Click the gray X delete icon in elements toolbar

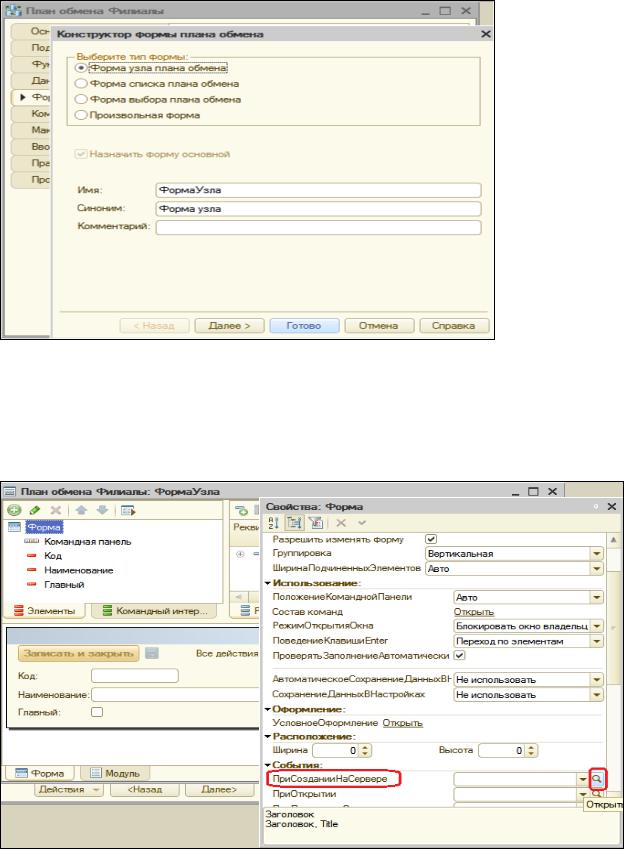pyautogui.click(x=55, y=510)
